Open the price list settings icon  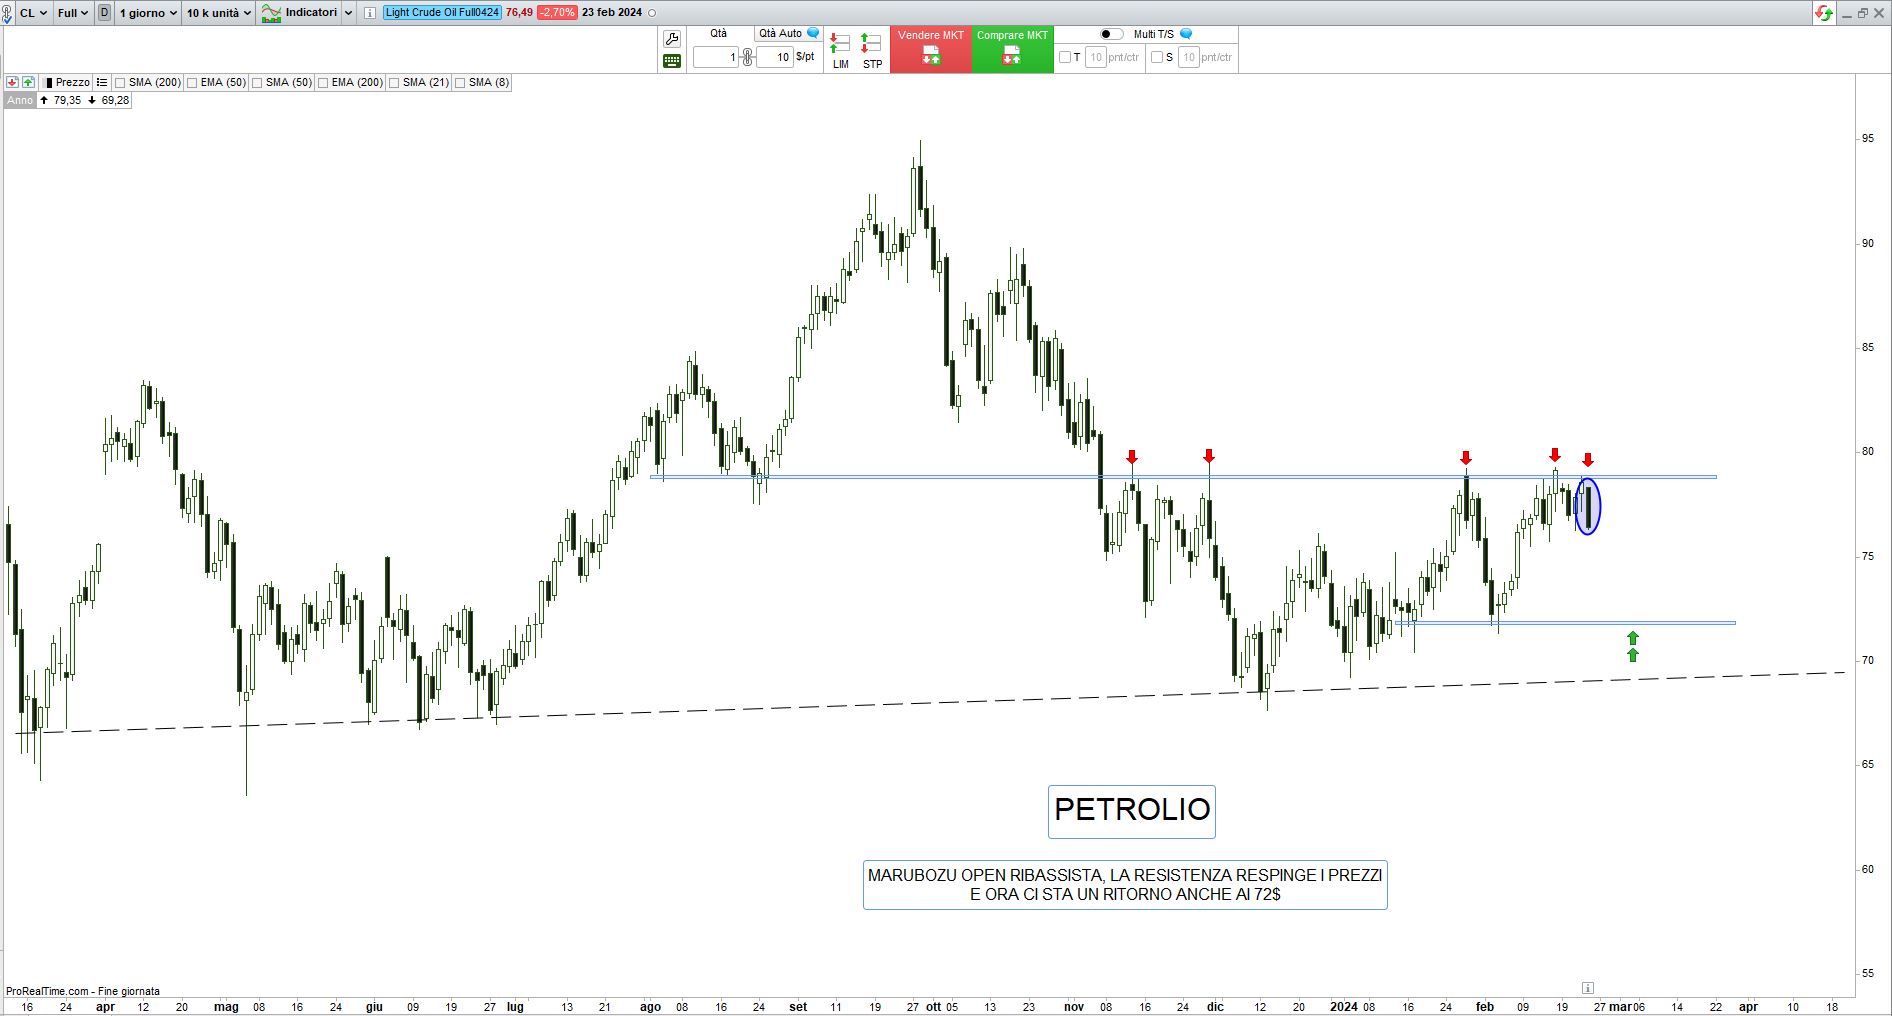click(102, 82)
